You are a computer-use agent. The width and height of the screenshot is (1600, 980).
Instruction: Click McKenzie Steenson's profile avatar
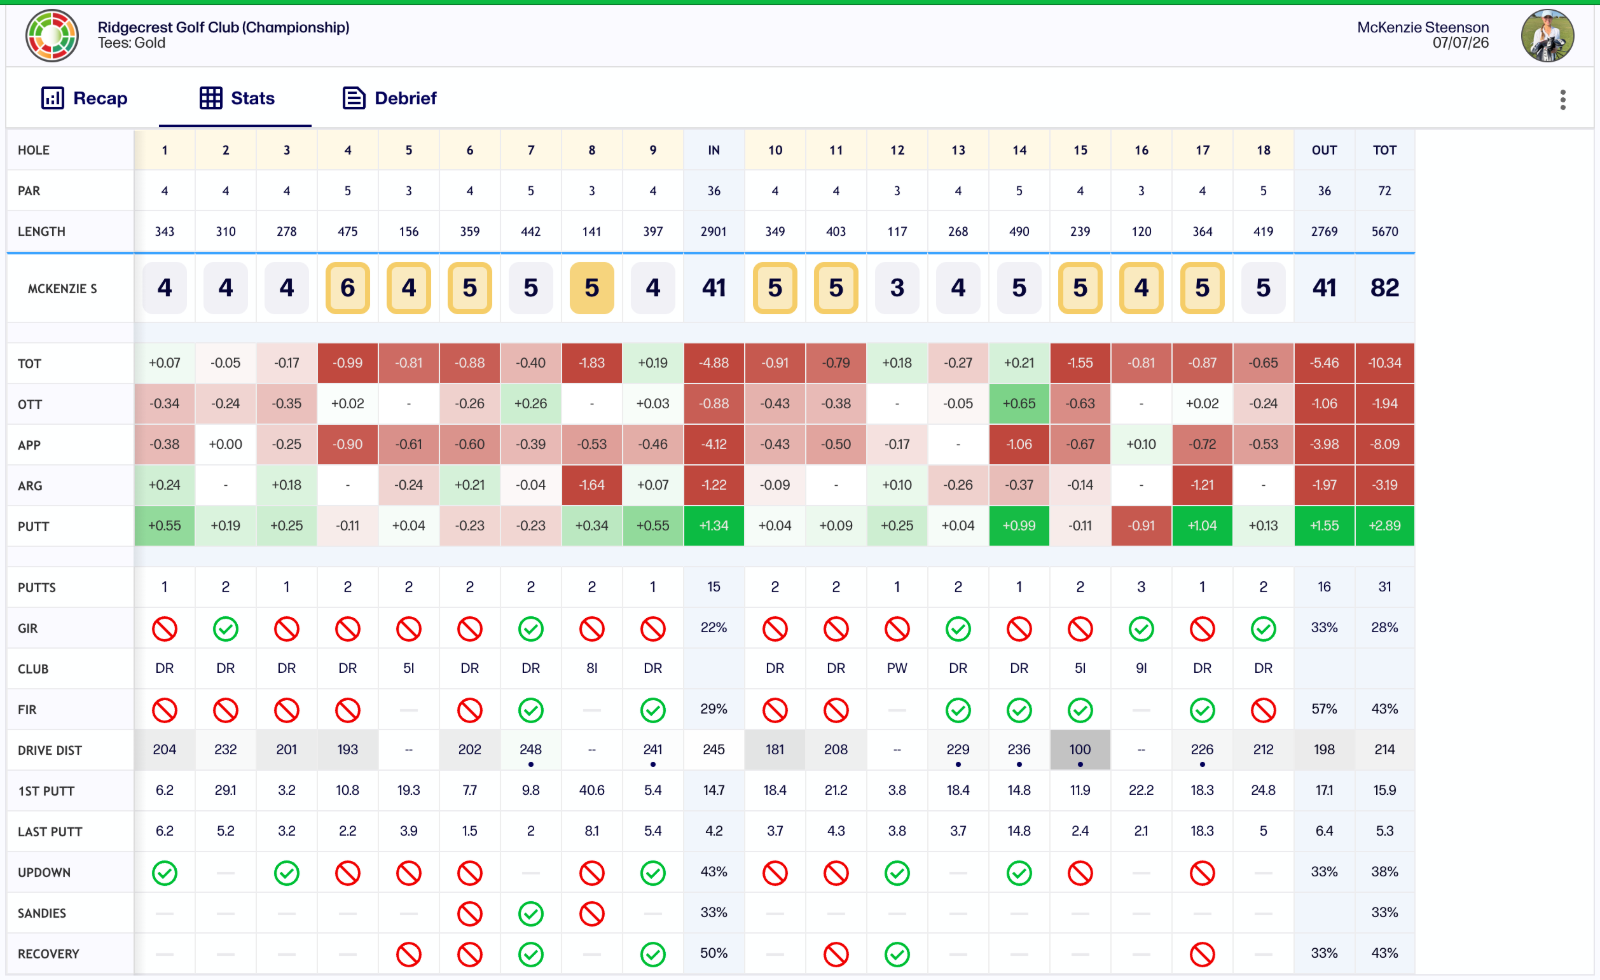coord(1547,35)
